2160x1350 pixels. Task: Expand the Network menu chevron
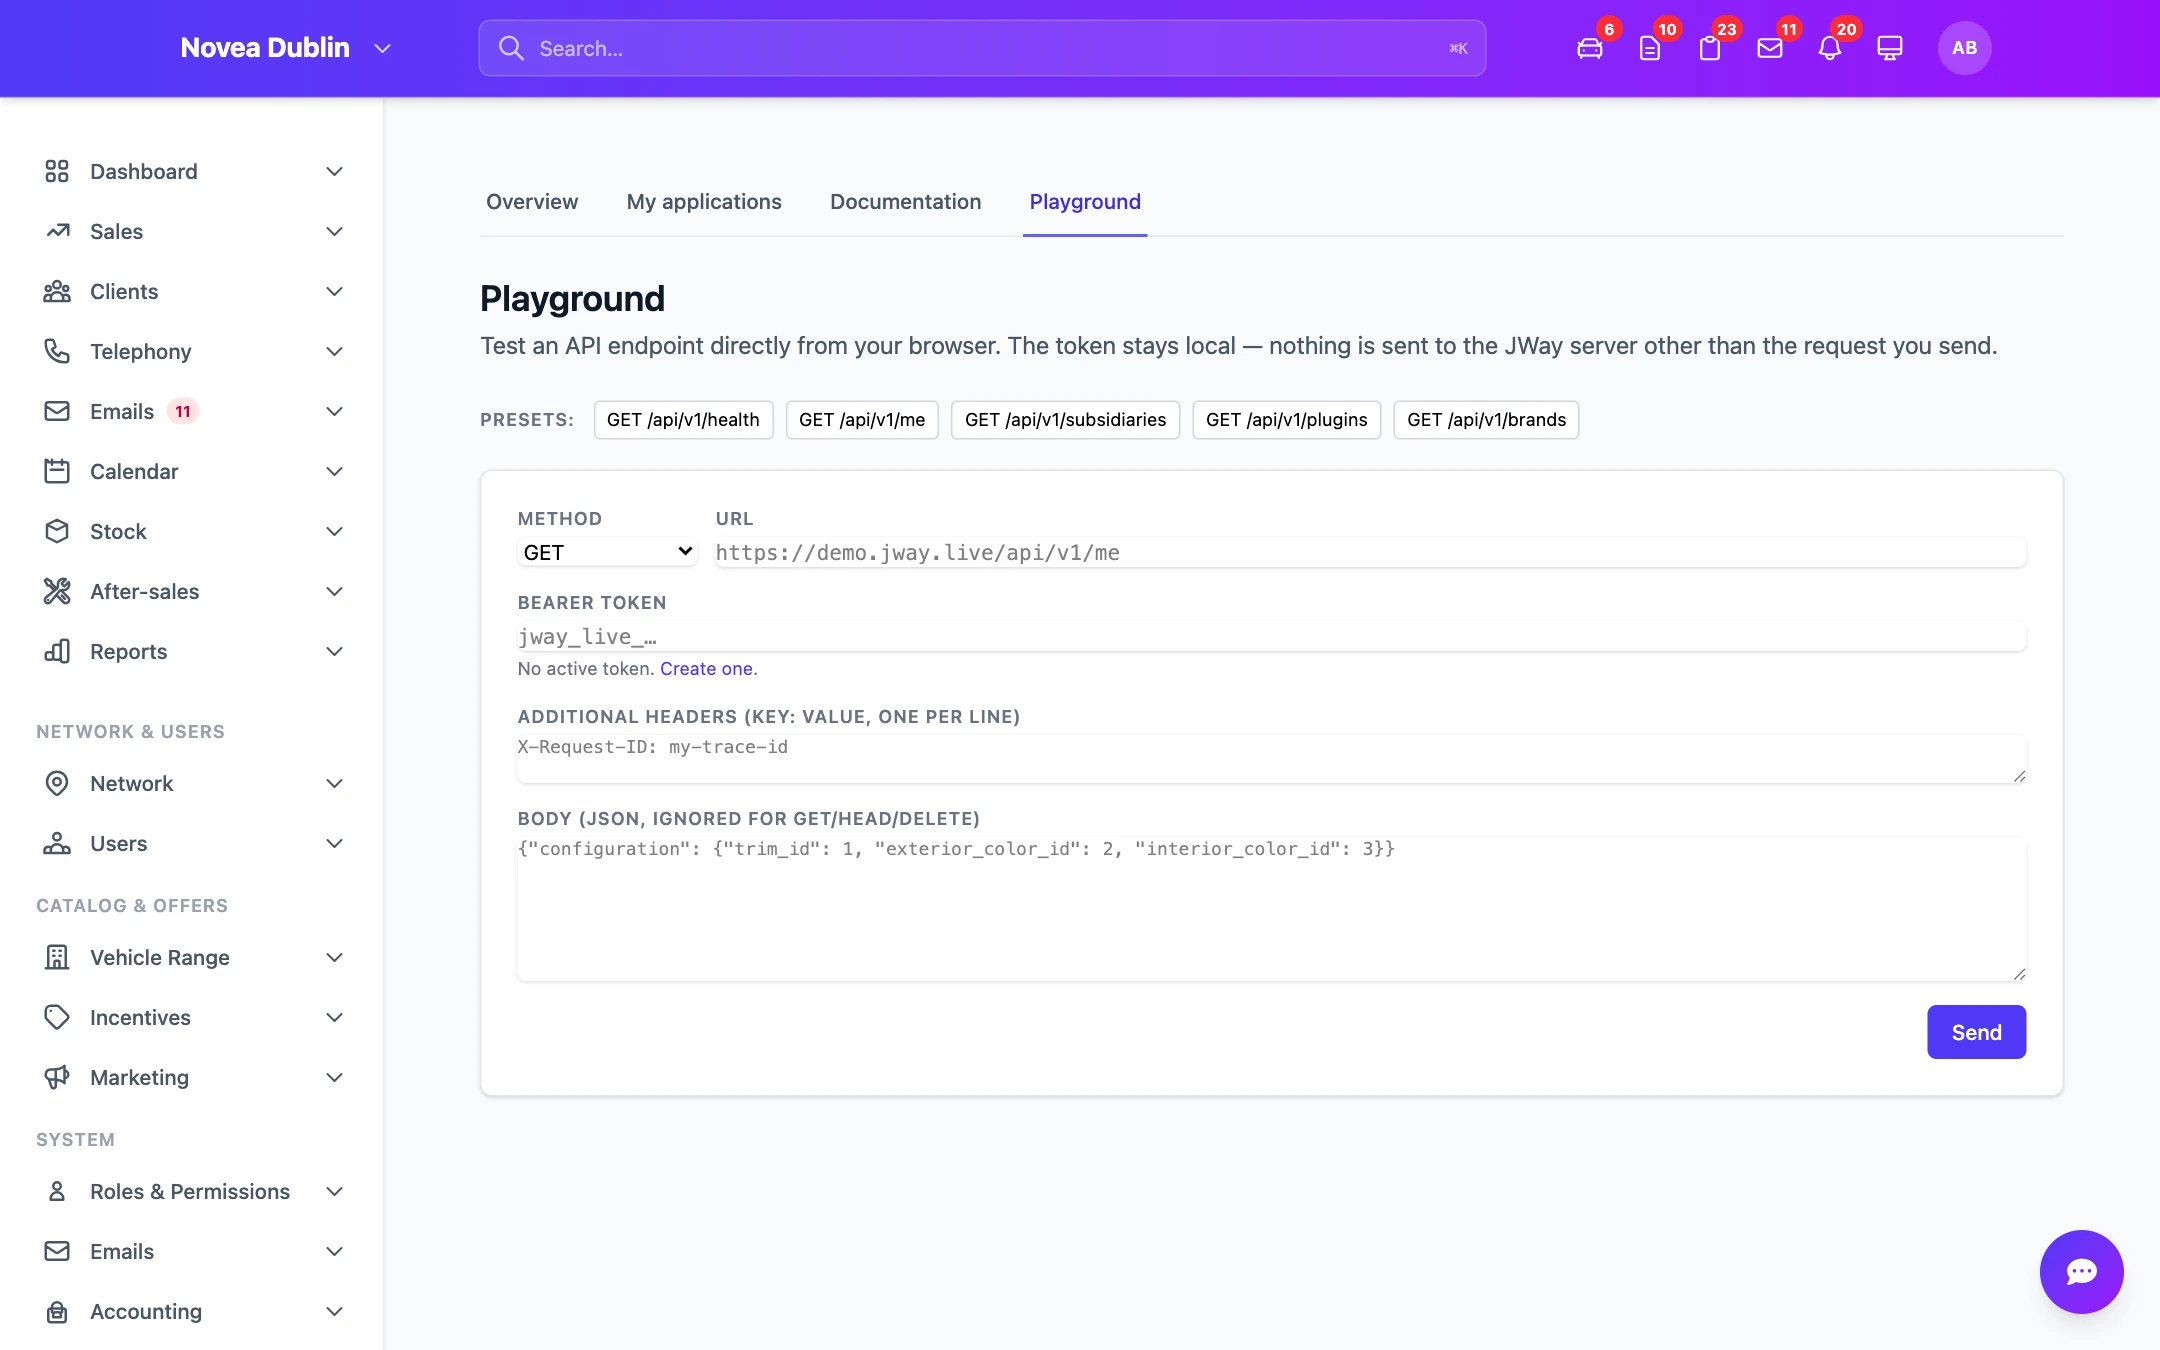(335, 783)
